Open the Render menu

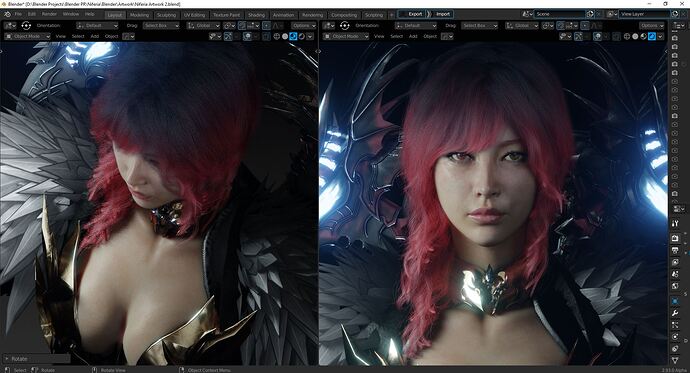pyautogui.click(x=49, y=14)
